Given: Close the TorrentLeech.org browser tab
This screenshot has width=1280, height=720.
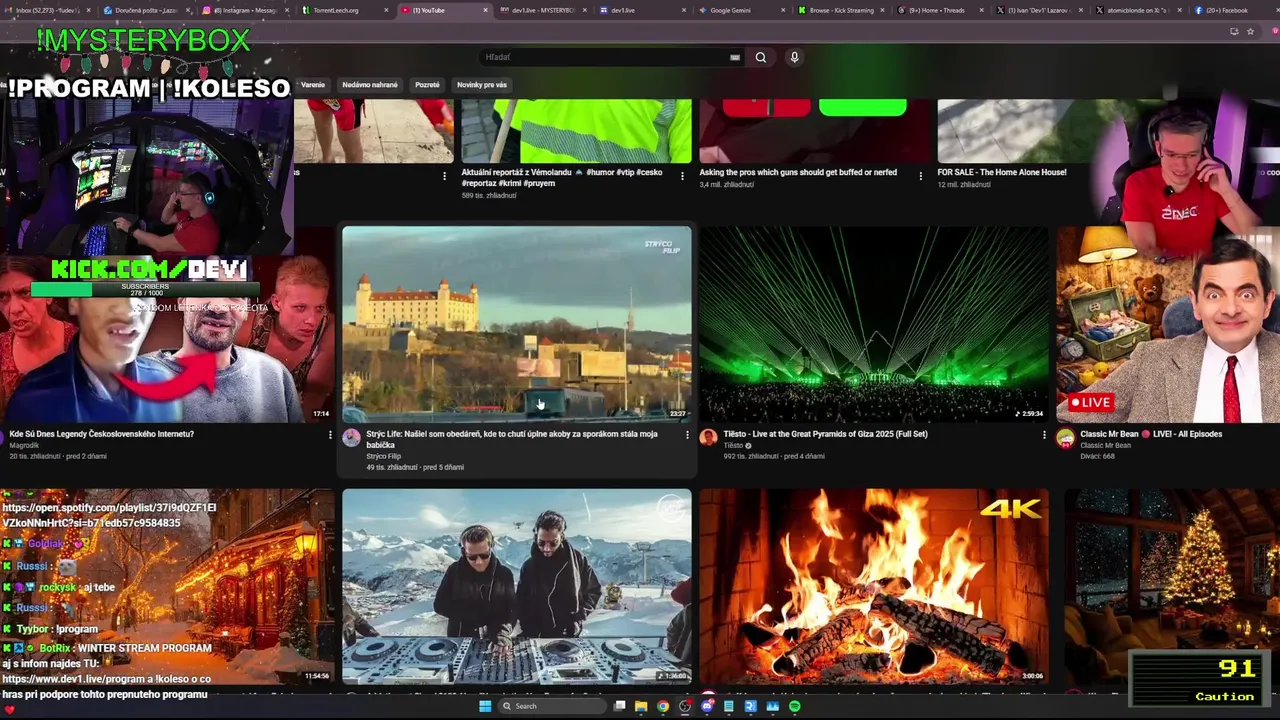Looking at the screenshot, I should (x=386, y=10).
